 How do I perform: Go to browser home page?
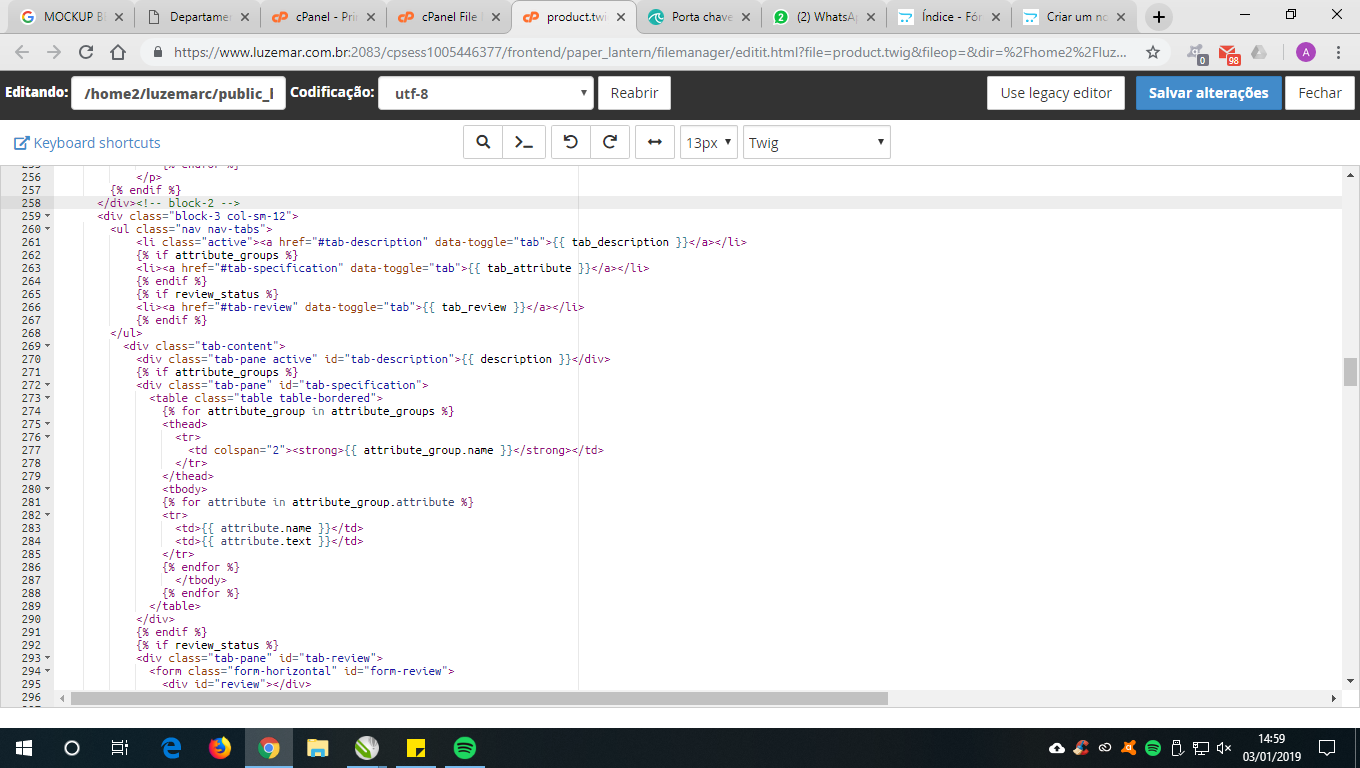click(x=118, y=53)
